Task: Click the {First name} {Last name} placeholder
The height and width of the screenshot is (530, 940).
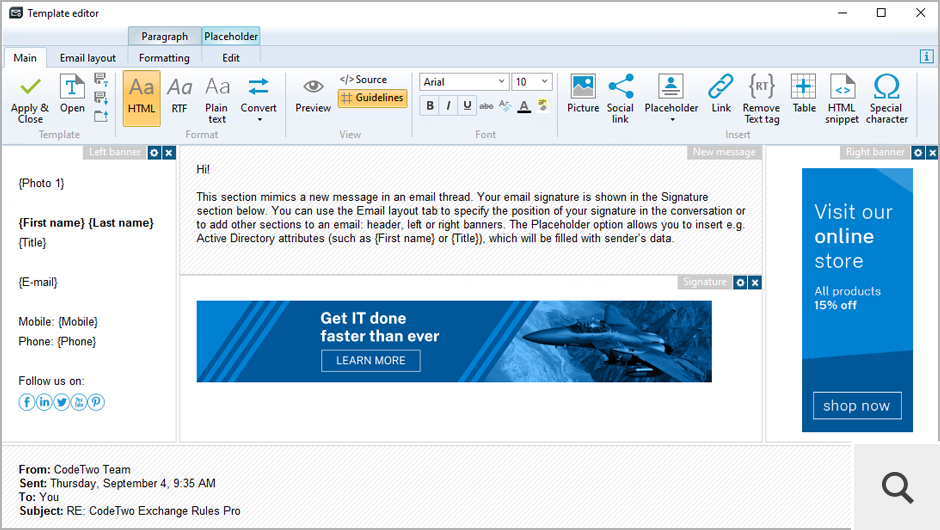Action: (86, 223)
